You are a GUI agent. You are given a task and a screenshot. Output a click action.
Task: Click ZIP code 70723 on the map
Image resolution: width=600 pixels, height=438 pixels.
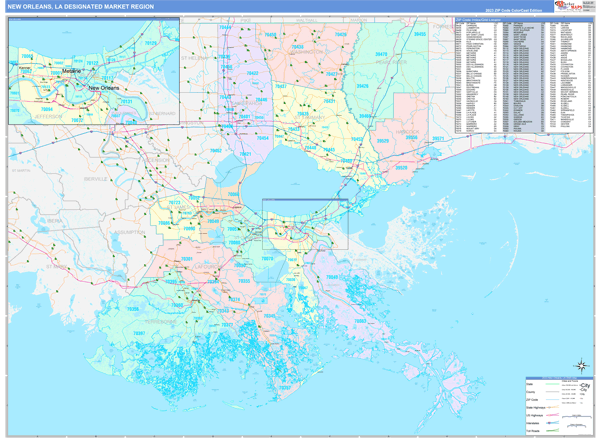(174, 202)
